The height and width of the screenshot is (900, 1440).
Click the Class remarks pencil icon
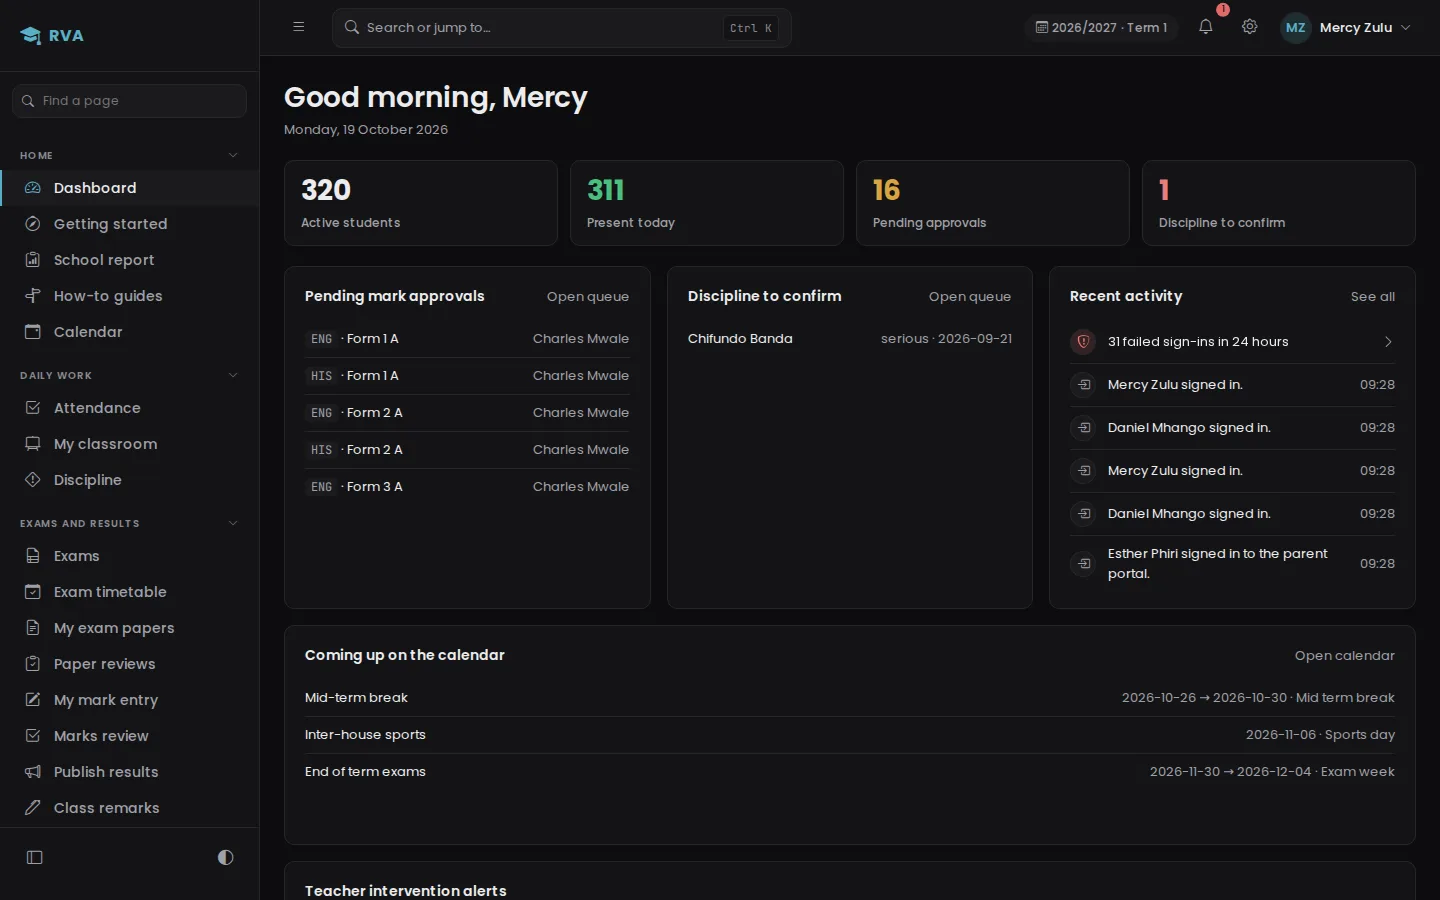tap(33, 808)
